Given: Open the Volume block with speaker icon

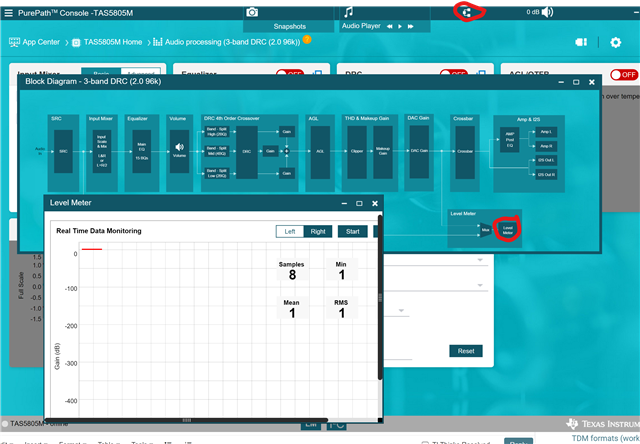Looking at the screenshot, I should 179,151.
